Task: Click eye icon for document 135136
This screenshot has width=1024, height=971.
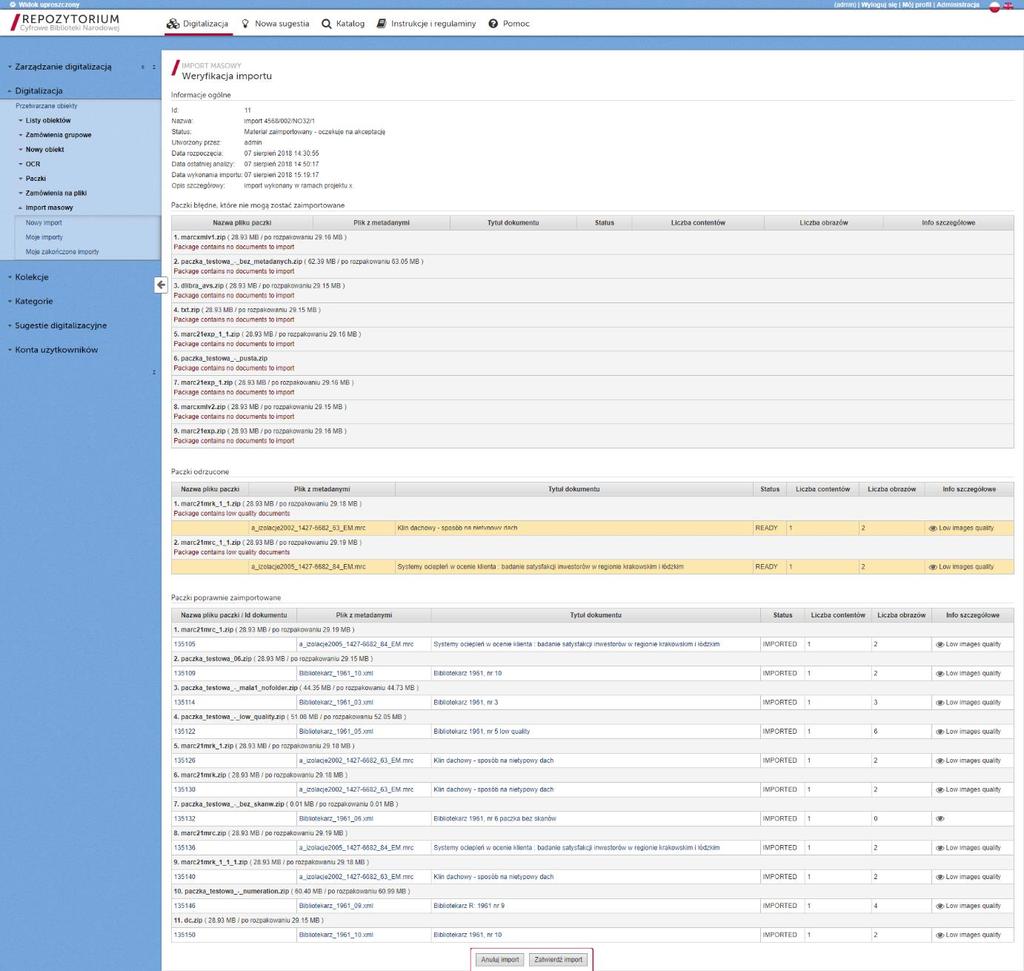Action: 940,848
